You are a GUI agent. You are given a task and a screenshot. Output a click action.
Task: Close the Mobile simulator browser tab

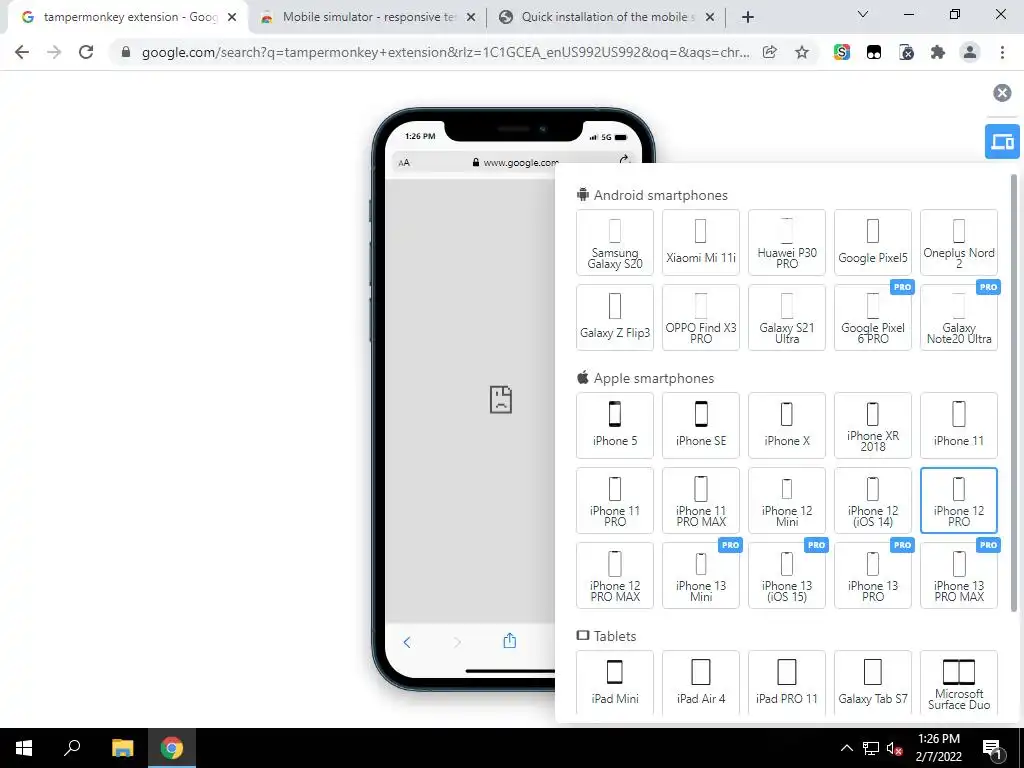coord(471,18)
